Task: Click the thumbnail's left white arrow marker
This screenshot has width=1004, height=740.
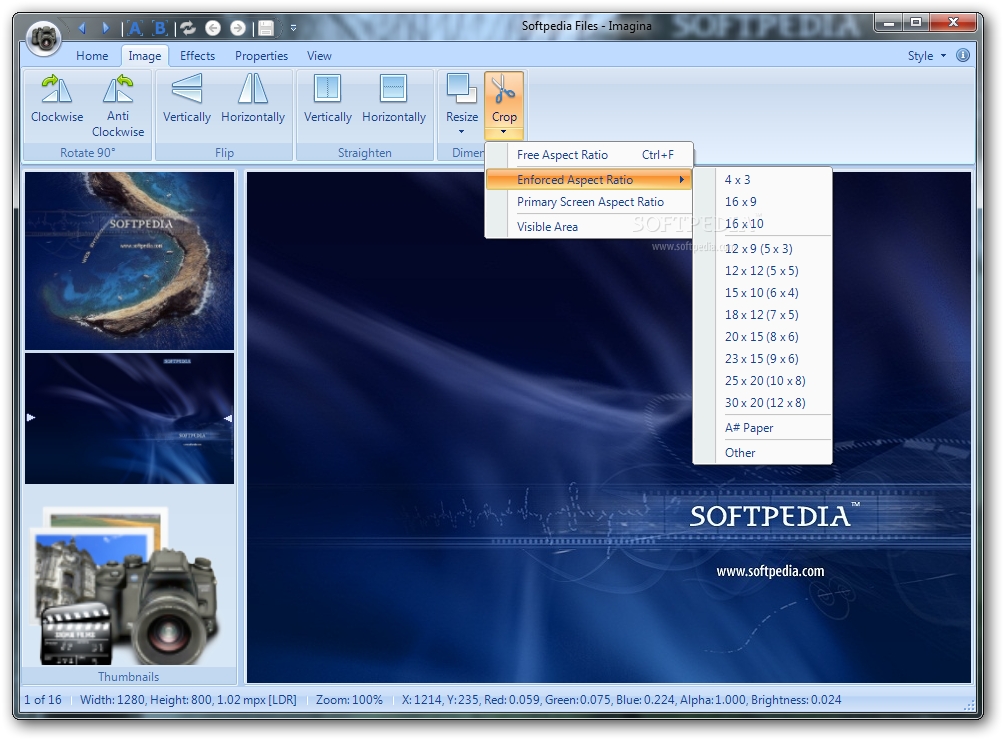Action: coord(31,417)
